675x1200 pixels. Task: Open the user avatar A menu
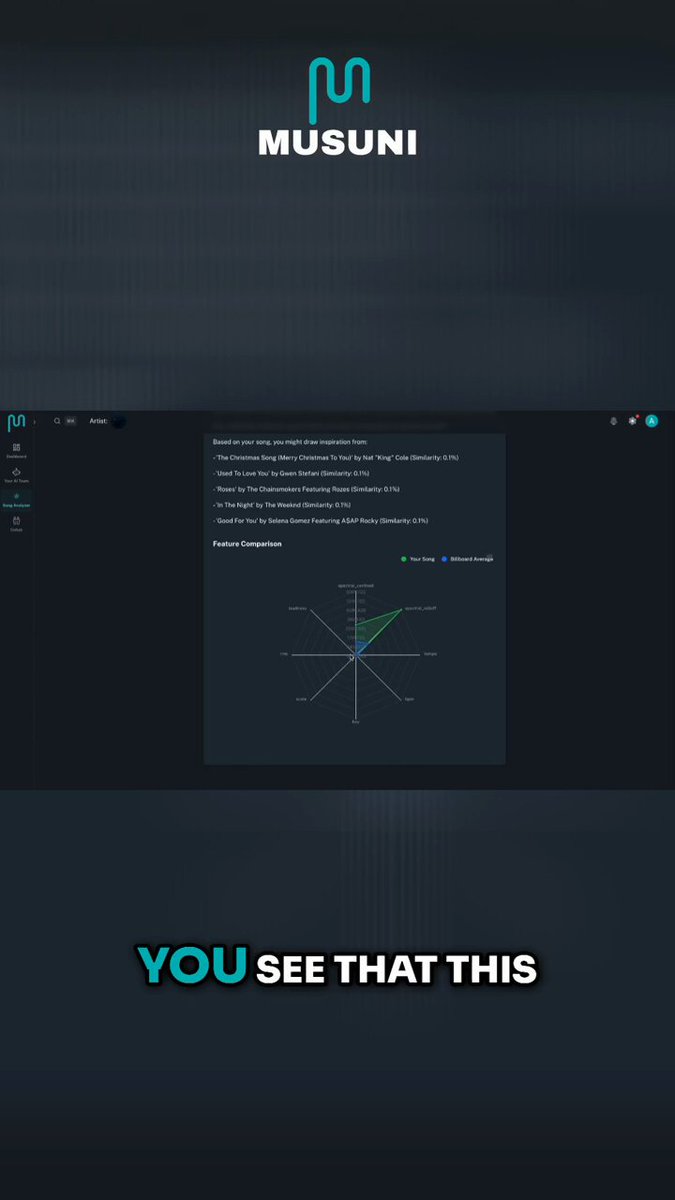(x=652, y=421)
